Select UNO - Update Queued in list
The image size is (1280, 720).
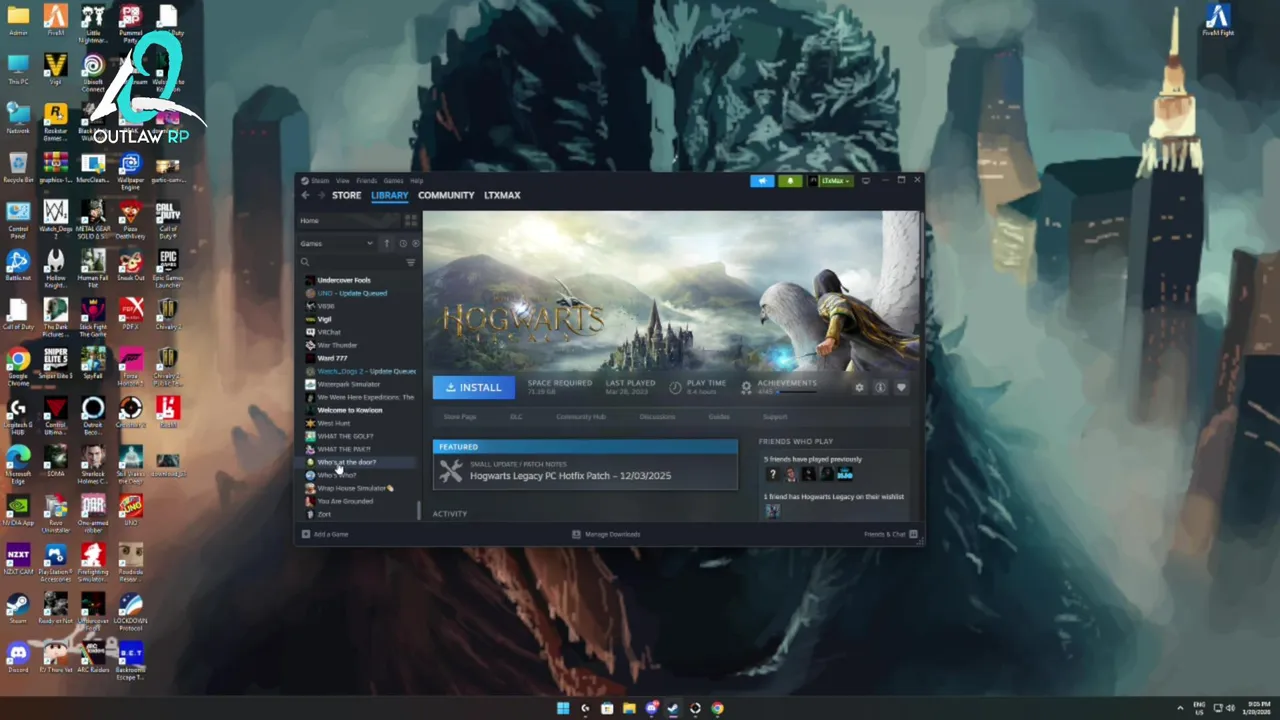click(352, 293)
